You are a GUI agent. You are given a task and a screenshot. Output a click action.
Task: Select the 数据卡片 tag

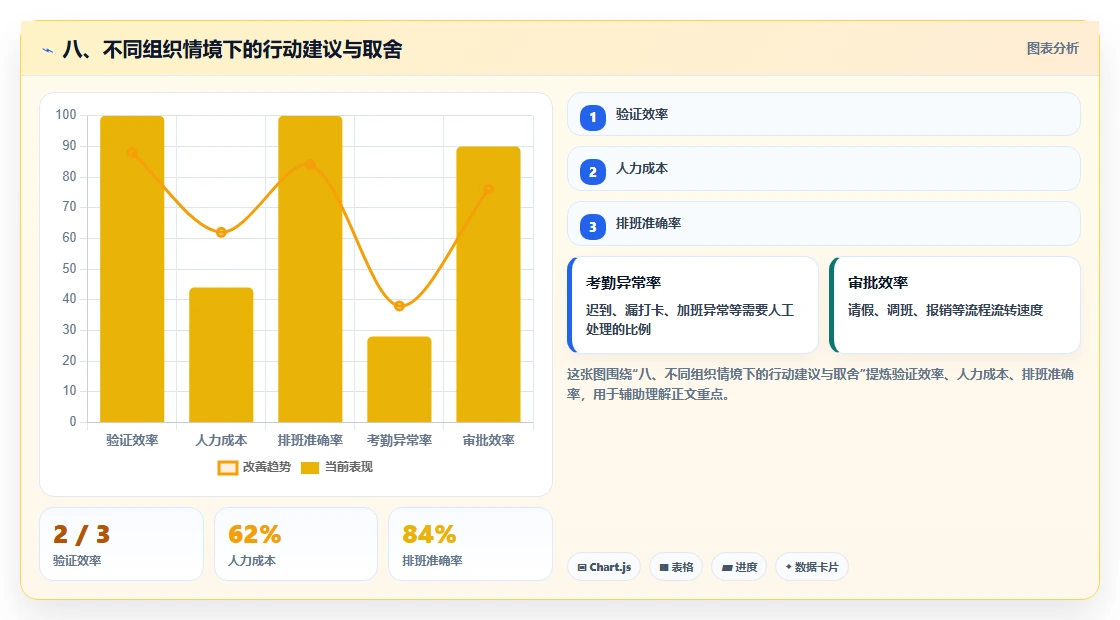pyautogui.click(x=811, y=567)
